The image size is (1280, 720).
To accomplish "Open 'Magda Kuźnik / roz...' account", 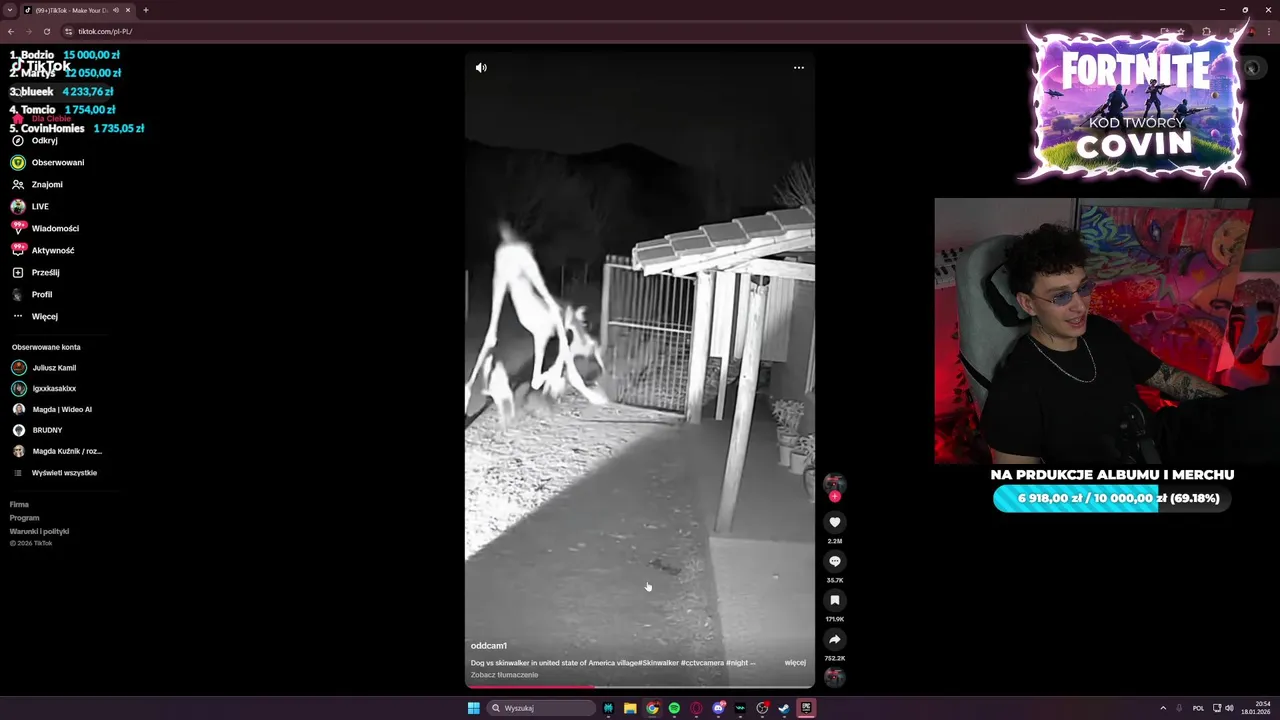I will (x=57, y=452).
